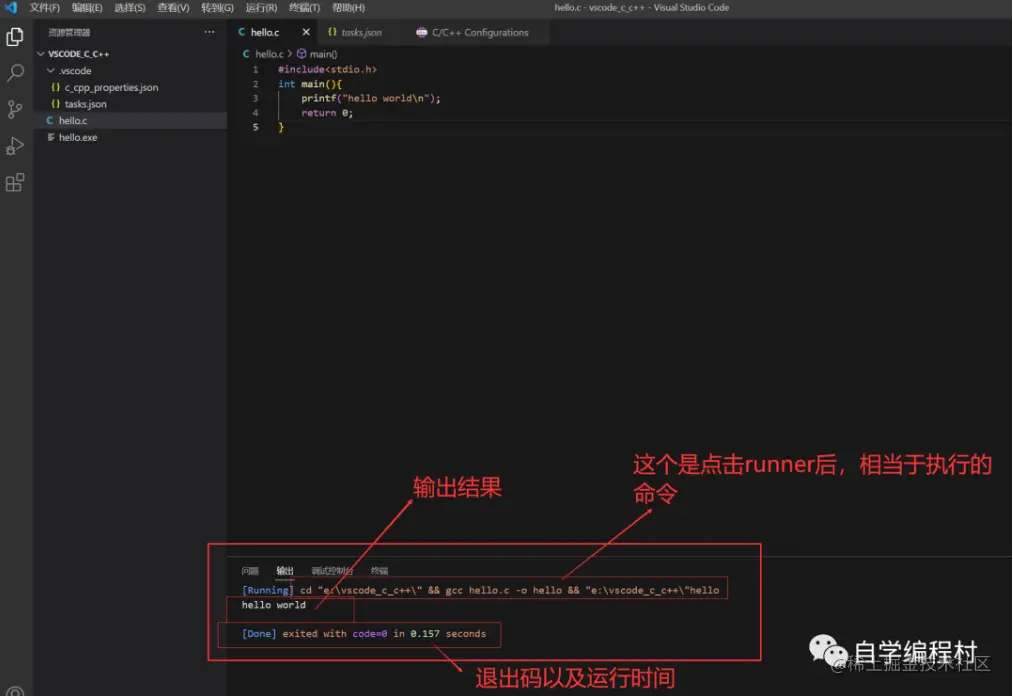This screenshot has width=1013, height=696.
Task: Open Run and Debug view icon
Action: pos(15,146)
